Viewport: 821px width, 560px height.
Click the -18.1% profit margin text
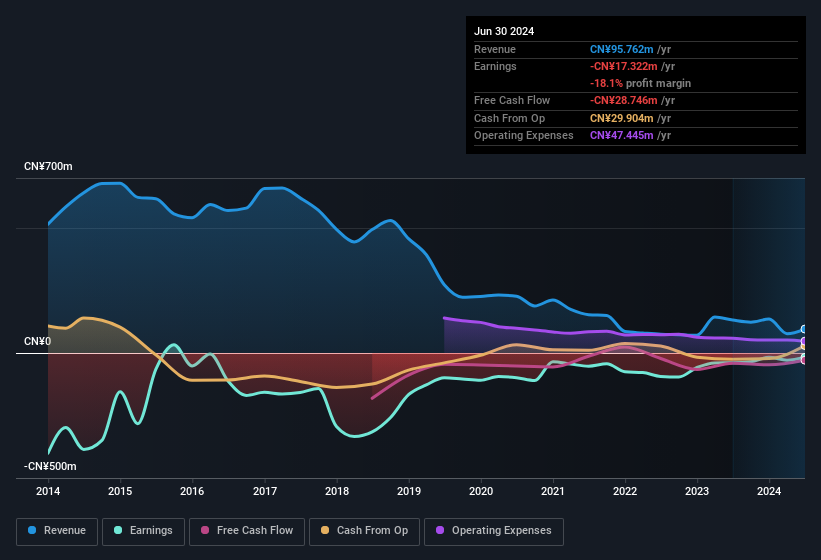click(x=640, y=83)
